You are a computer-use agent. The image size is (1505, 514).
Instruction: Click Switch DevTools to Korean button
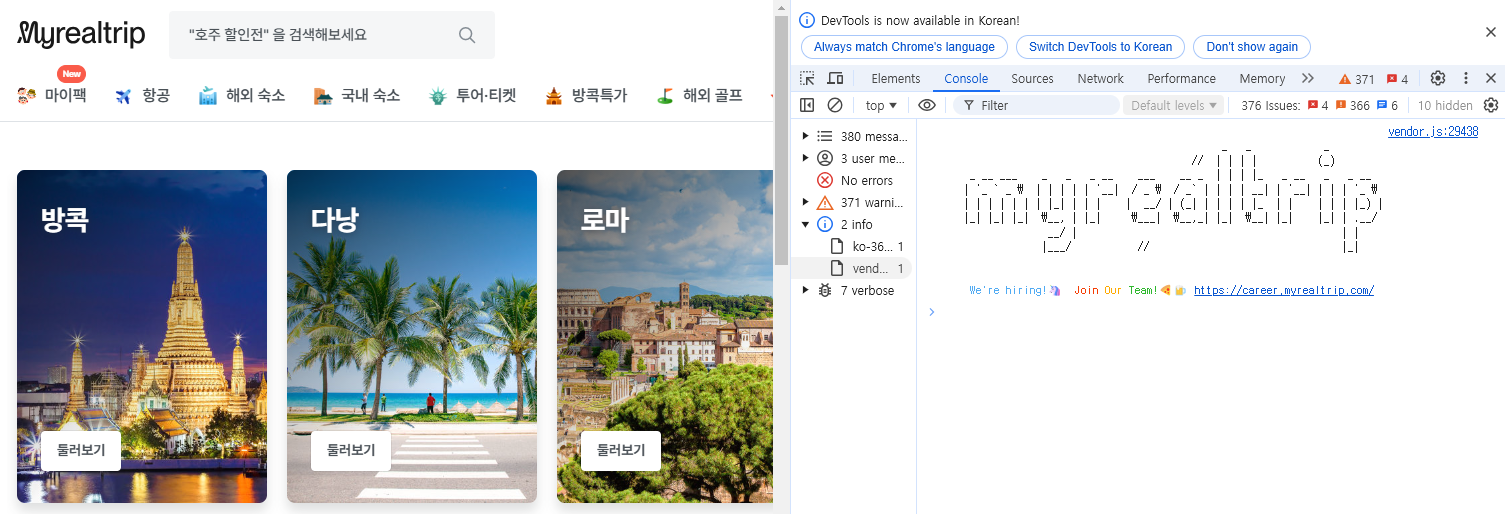pyautogui.click(x=1100, y=47)
